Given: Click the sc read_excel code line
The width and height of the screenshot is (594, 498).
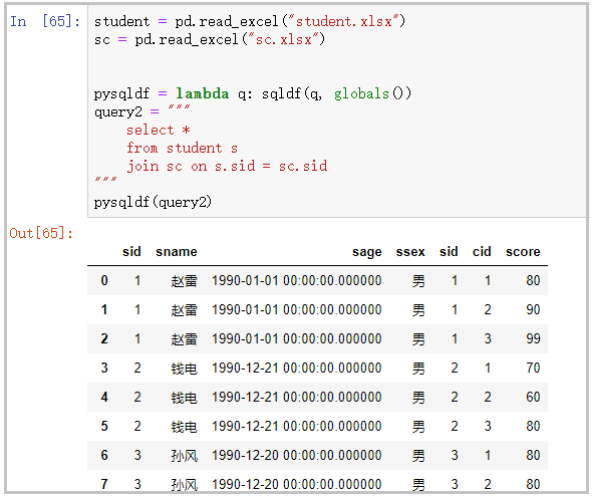Looking at the screenshot, I should (209, 39).
